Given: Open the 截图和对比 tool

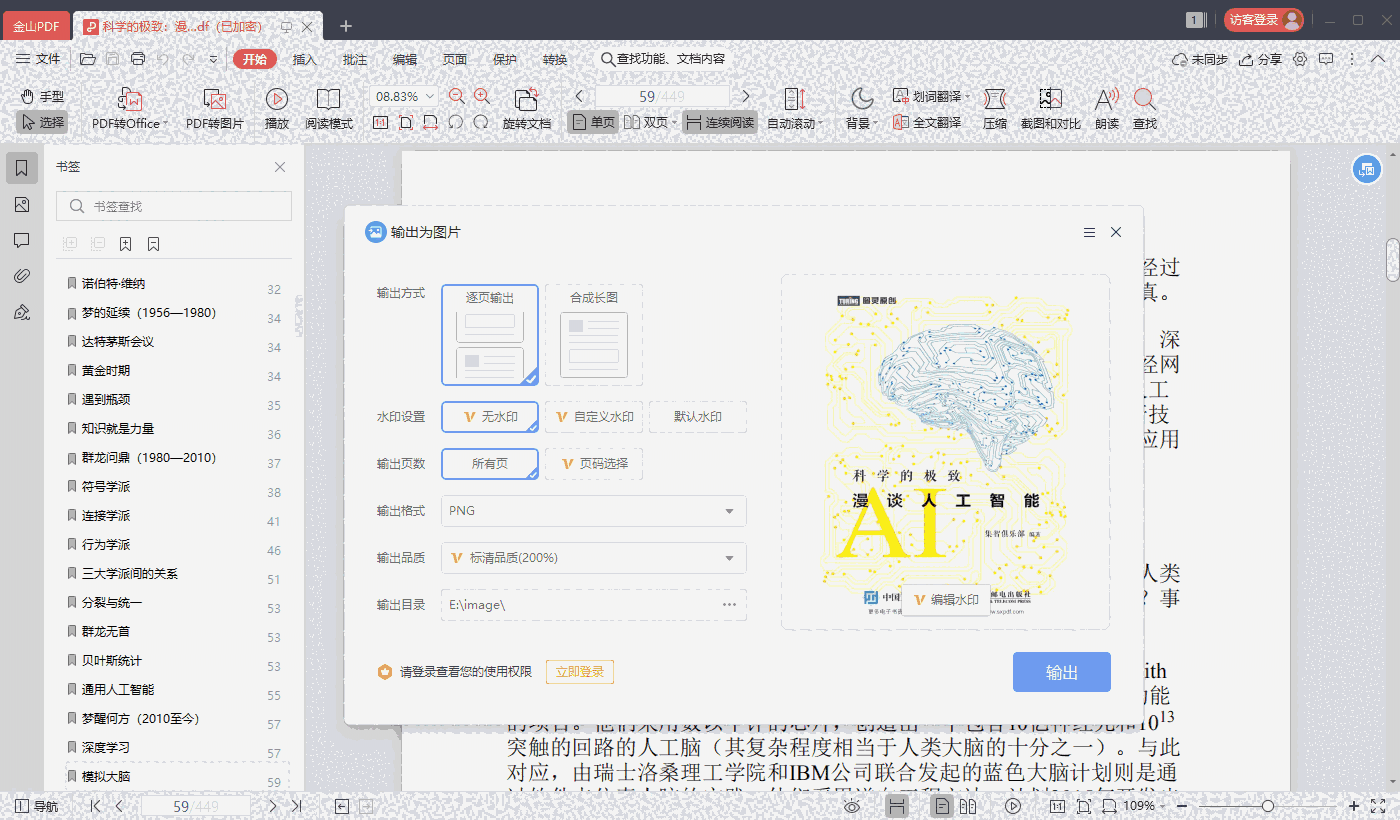Looking at the screenshot, I should [x=1050, y=100].
